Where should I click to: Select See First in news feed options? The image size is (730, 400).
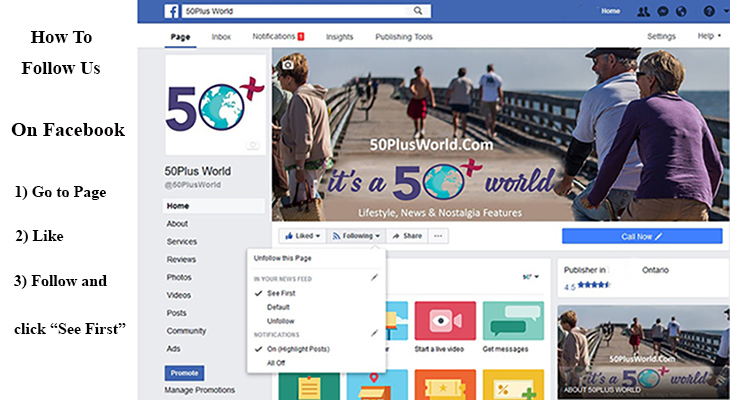[281, 293]
